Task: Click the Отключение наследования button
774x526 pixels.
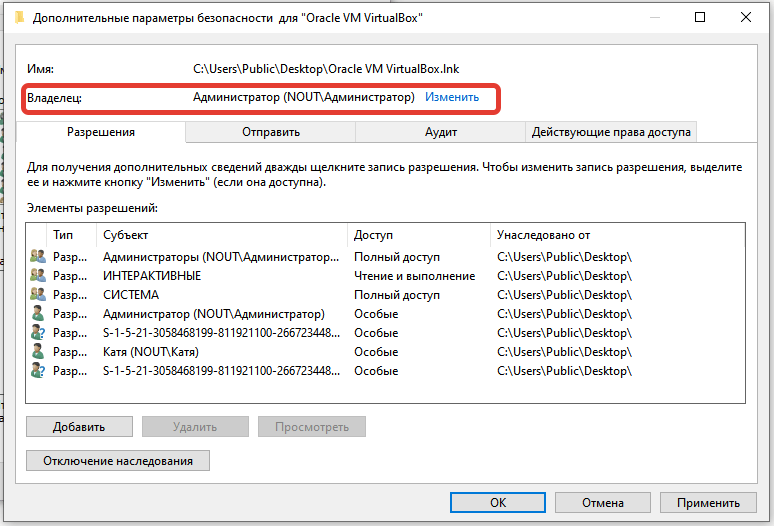Action: pyautogui.click(x=117, y=461)
